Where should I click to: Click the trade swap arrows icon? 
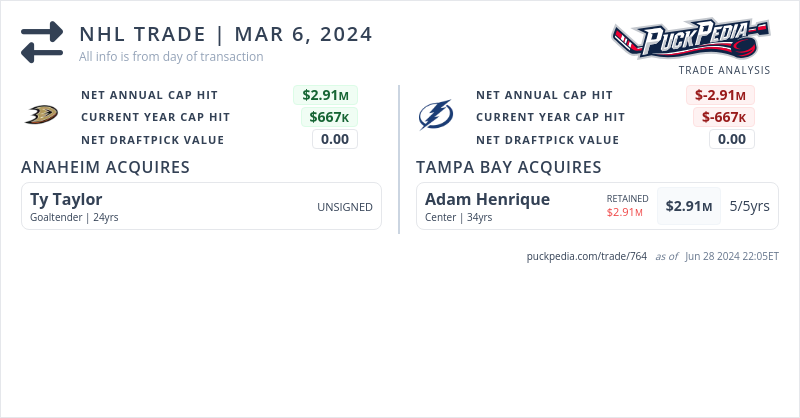[42, 42]
